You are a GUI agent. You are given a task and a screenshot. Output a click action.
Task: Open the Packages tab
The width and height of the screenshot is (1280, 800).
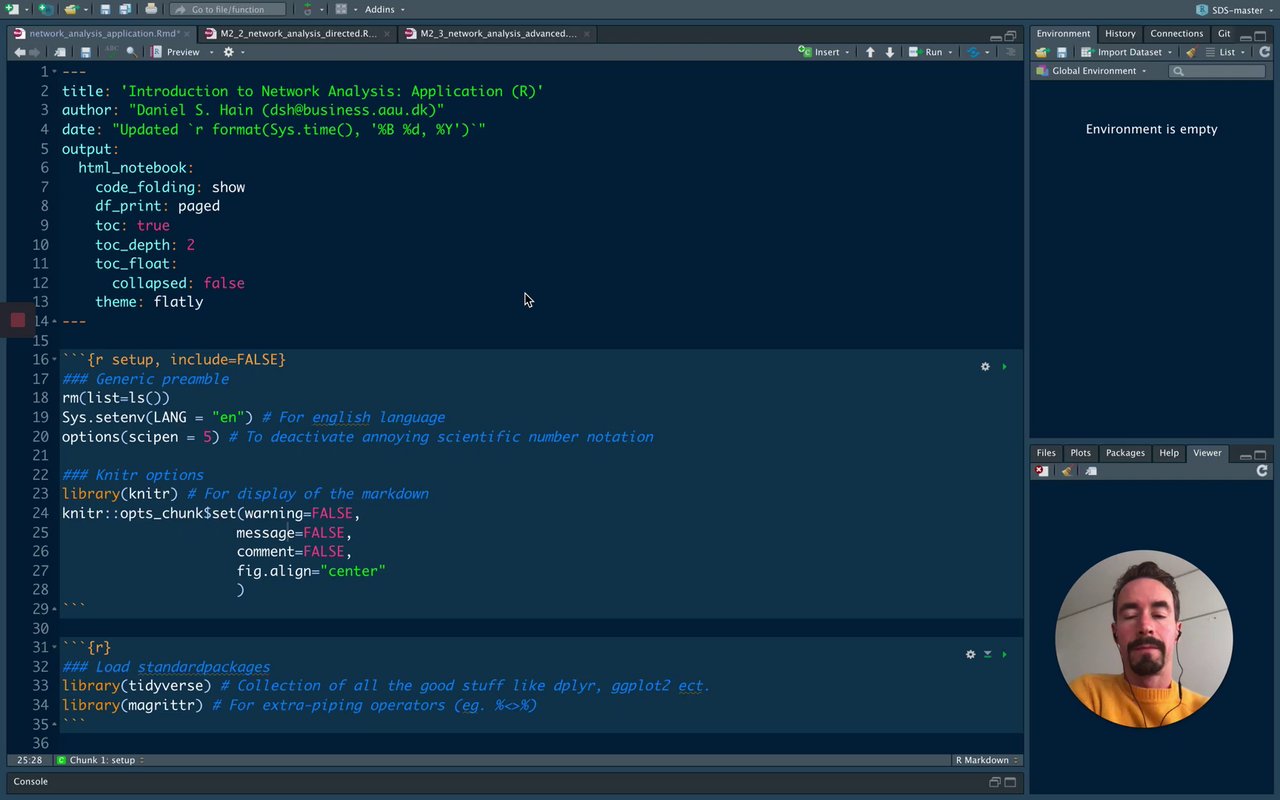[x=1125, y=453]
